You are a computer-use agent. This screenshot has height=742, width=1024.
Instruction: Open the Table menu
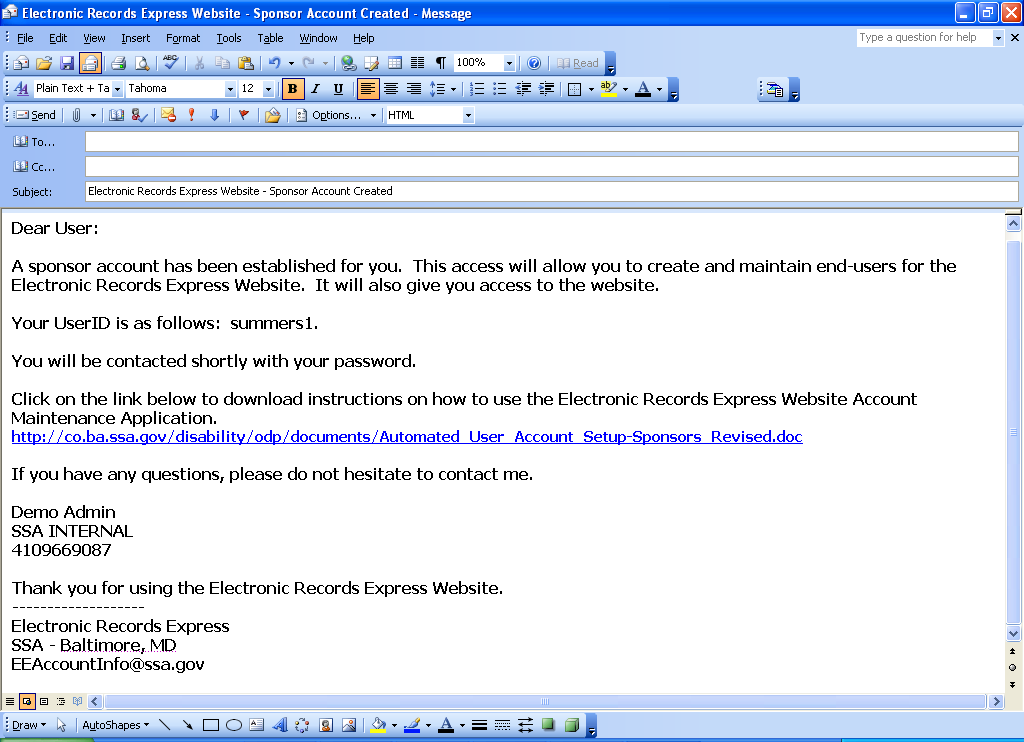[x=270, y=39]
